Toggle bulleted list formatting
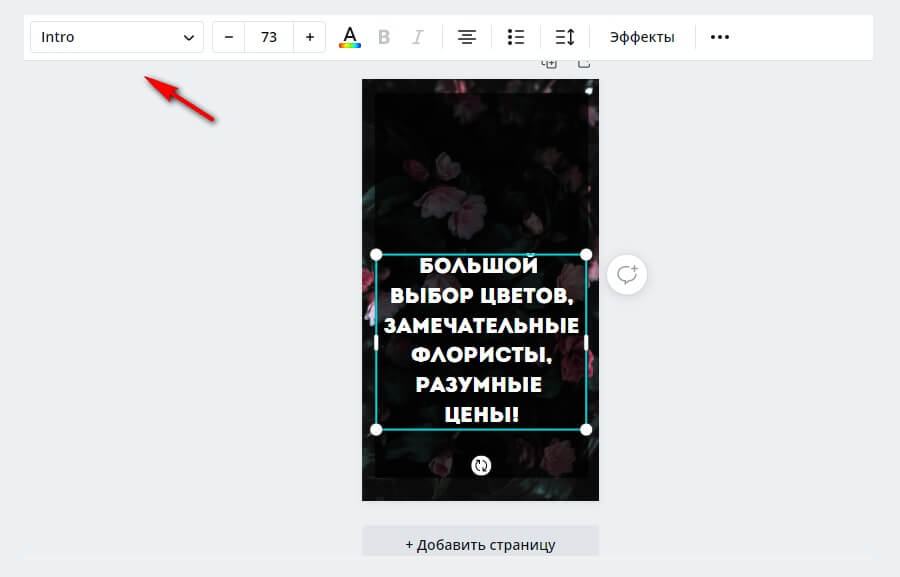Screen dimensions: 900x577 516,37
